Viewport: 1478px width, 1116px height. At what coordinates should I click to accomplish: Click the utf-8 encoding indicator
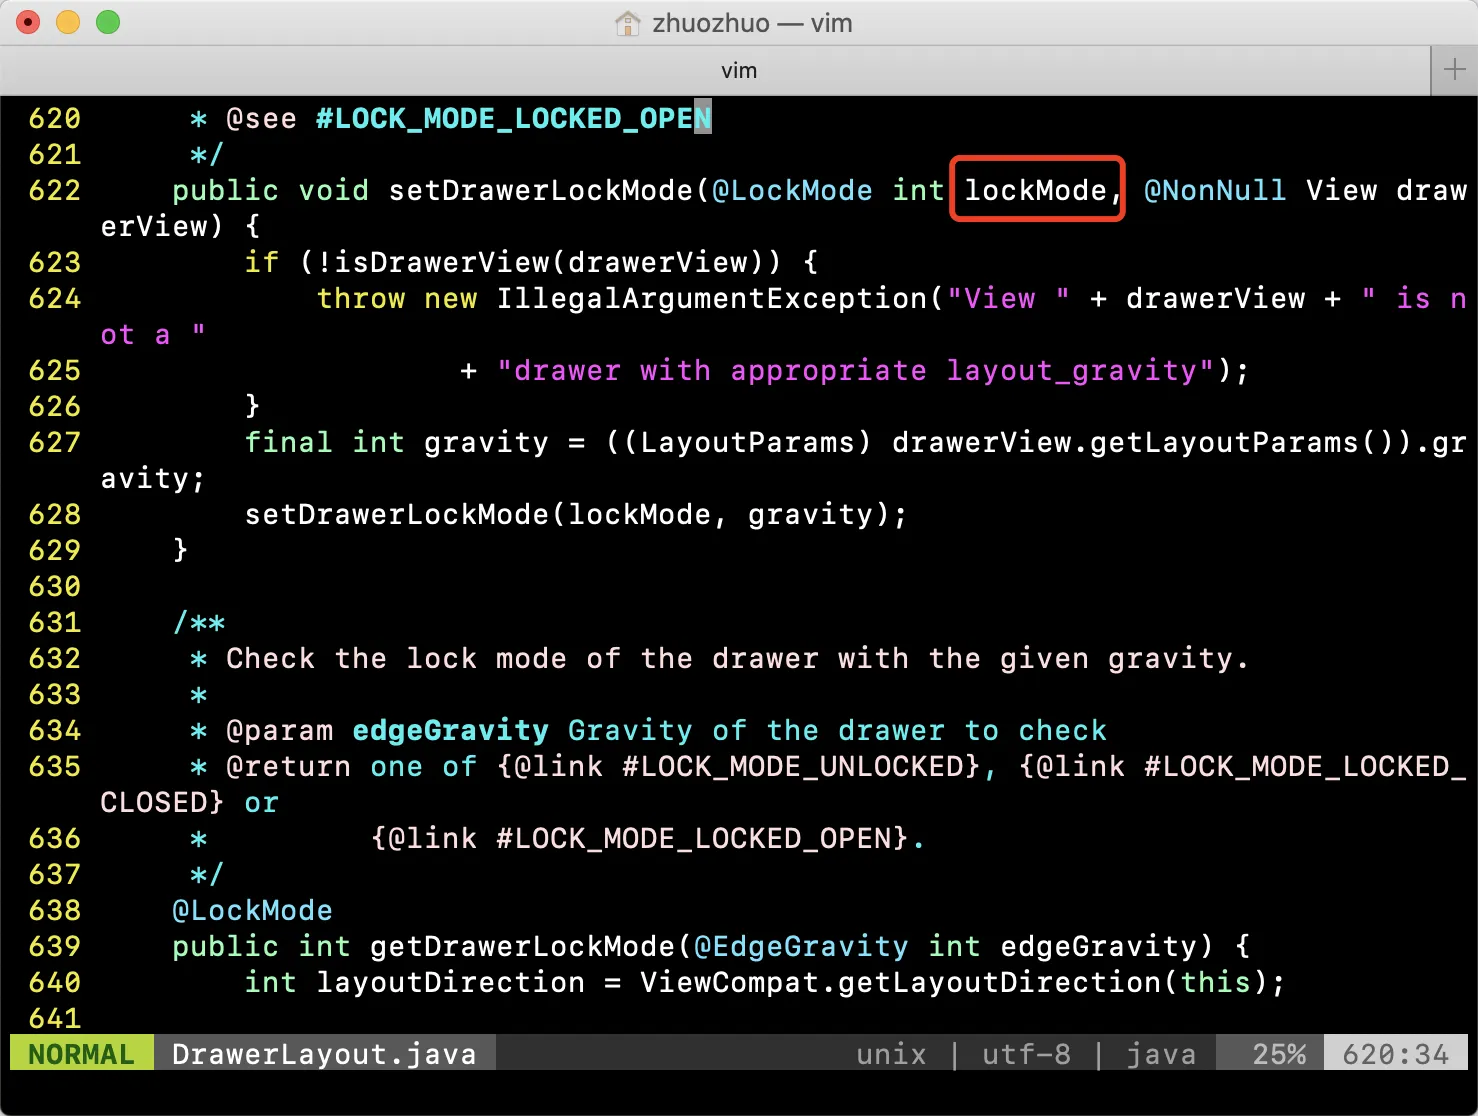point(1026,1054)
